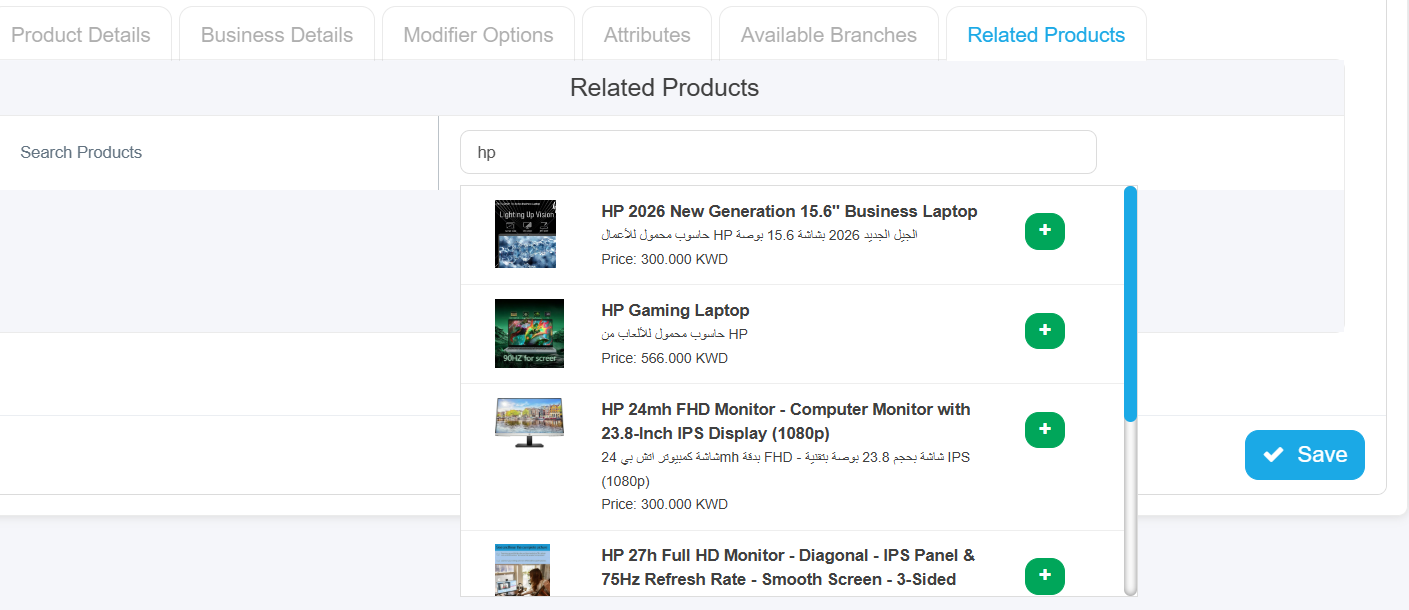Select title HP 2026 New Generation 15.6" Business Laptop
1409x610 pixels.
789,211
